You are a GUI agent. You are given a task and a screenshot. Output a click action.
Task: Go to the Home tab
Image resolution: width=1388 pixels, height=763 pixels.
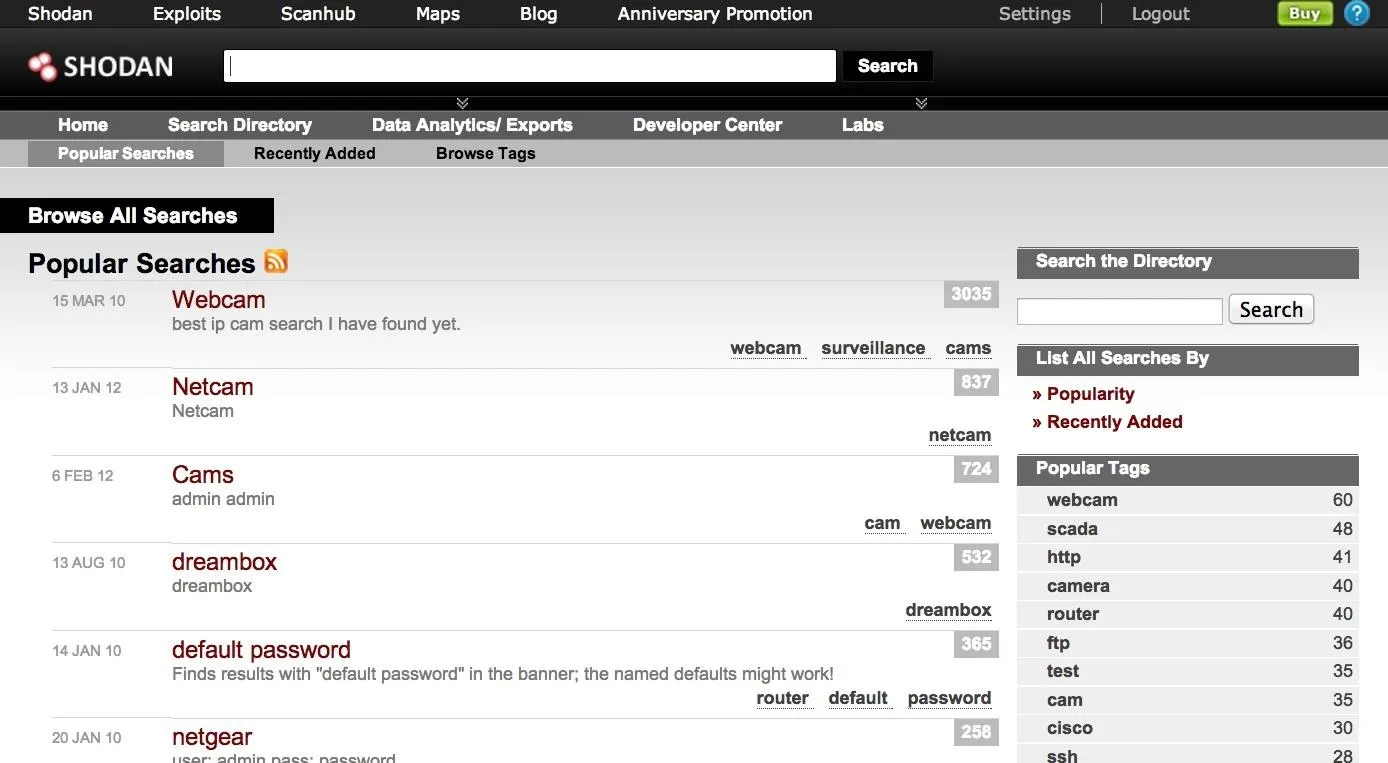pos(83,125)
